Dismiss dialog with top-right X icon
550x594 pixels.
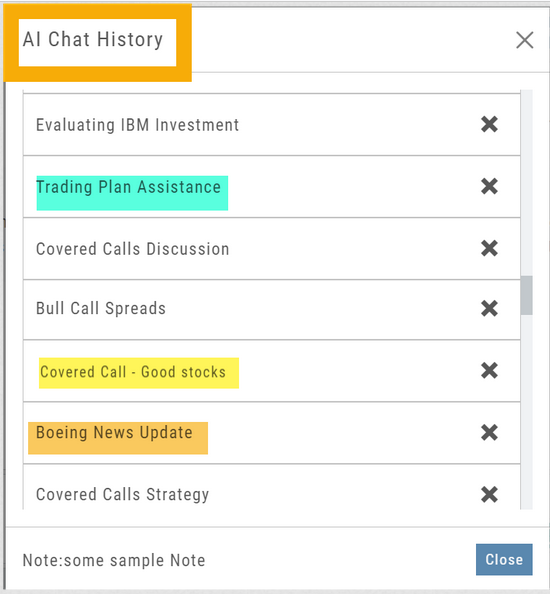(525, 40)
